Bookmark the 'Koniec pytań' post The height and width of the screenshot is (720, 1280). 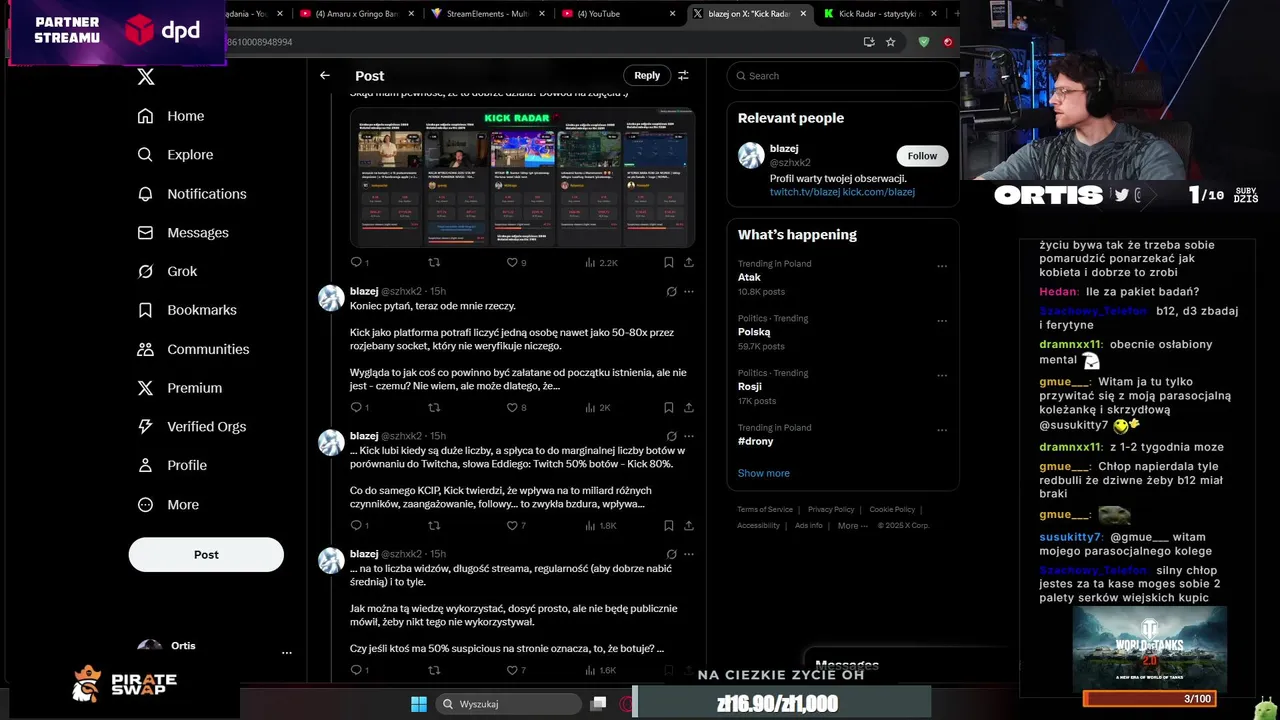pos(668,408)
